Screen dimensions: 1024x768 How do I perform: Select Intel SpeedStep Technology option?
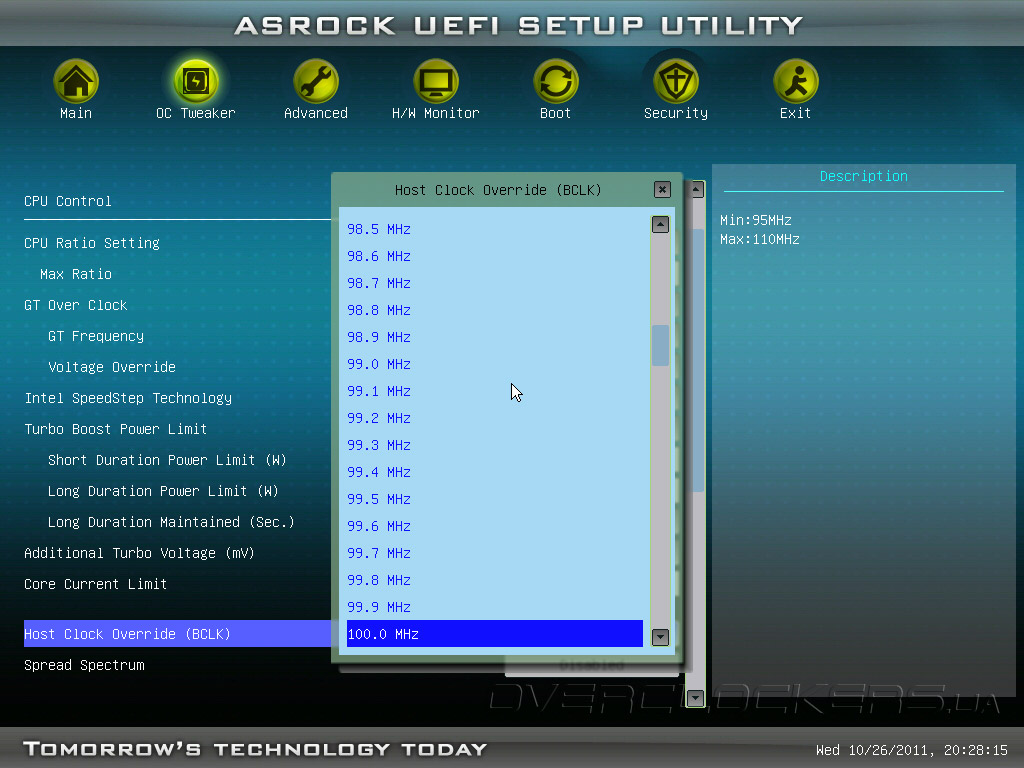pyautogui.click(x=128, y=398)
